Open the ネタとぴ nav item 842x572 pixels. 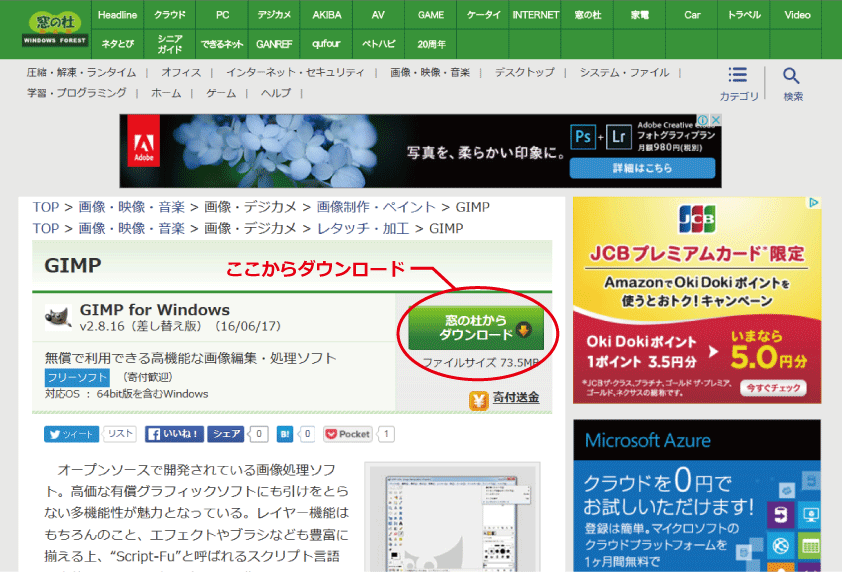[x=117, y=44]
